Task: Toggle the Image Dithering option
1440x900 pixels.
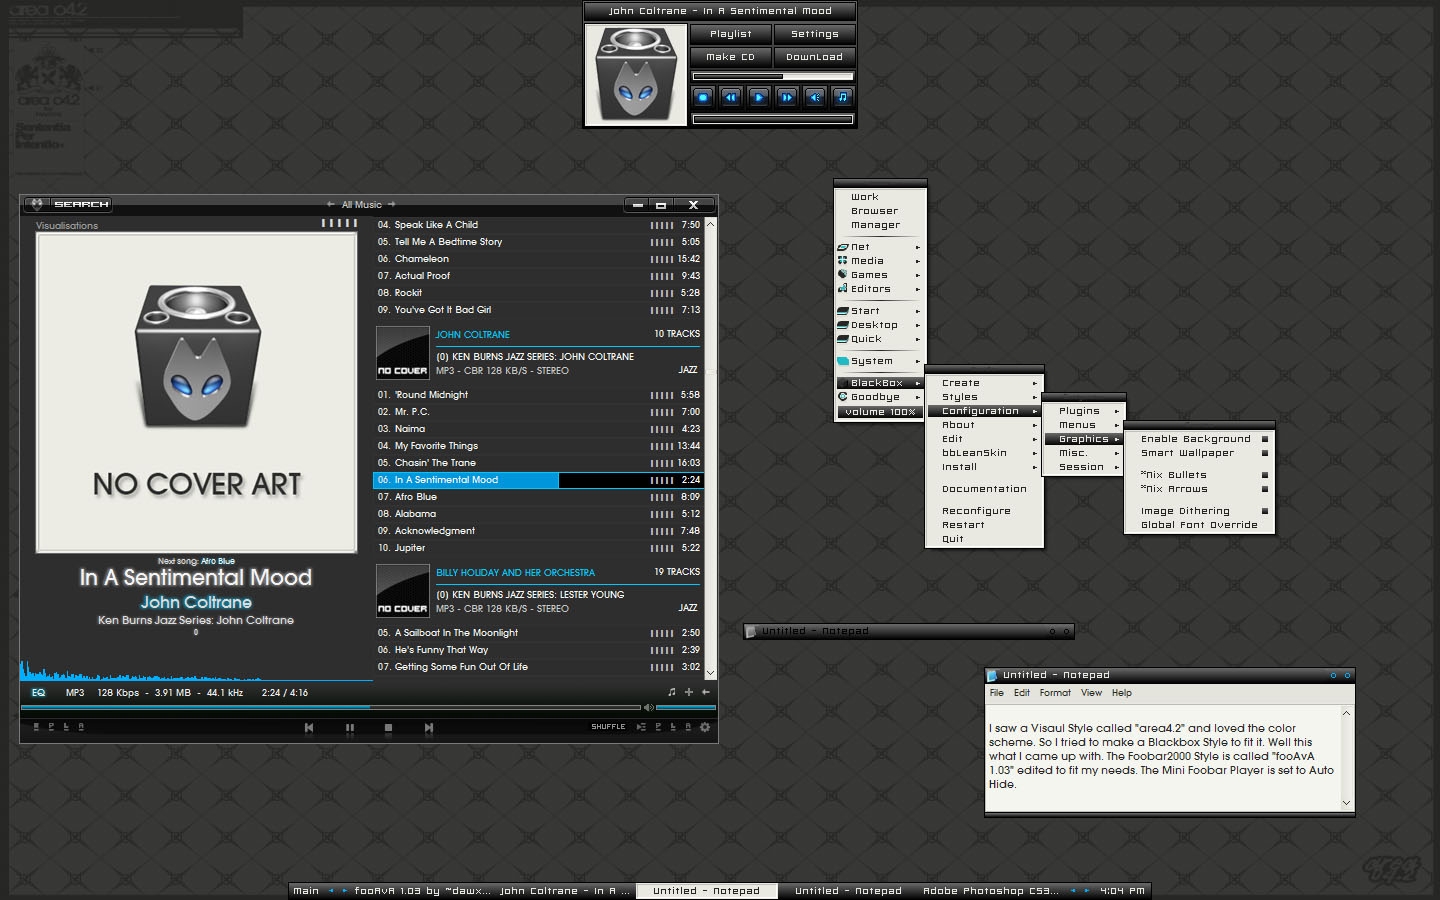Action: (x=1200, y=511)
